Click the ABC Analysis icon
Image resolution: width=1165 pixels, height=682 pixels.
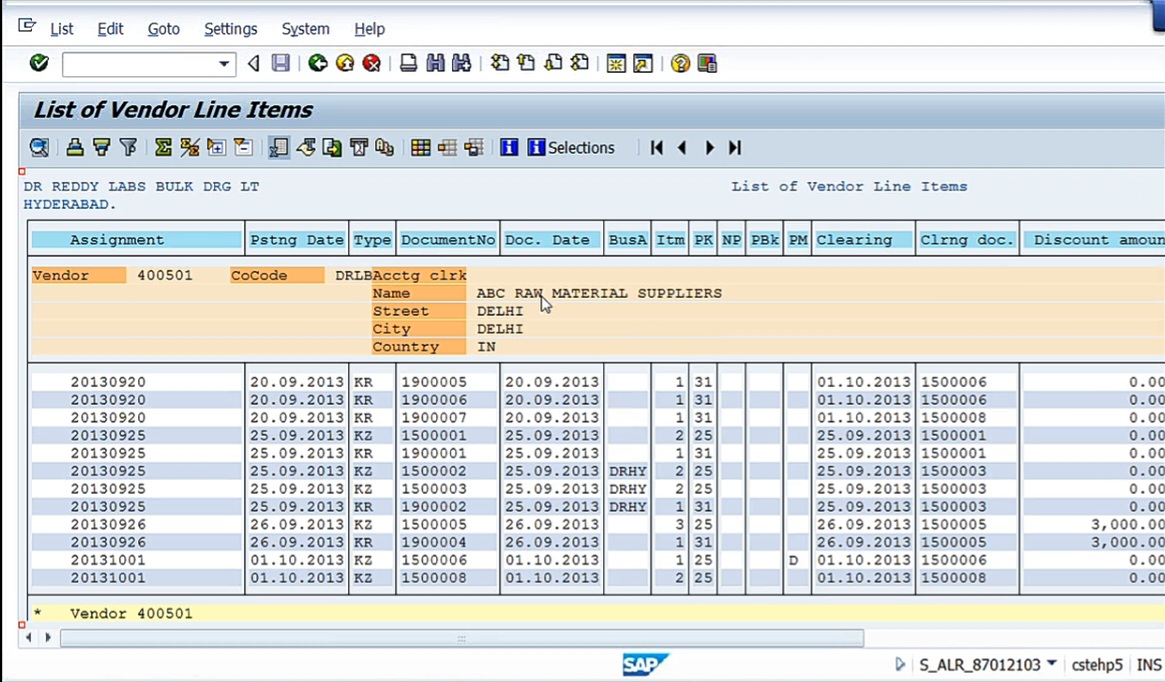click(x=385, y=147)
